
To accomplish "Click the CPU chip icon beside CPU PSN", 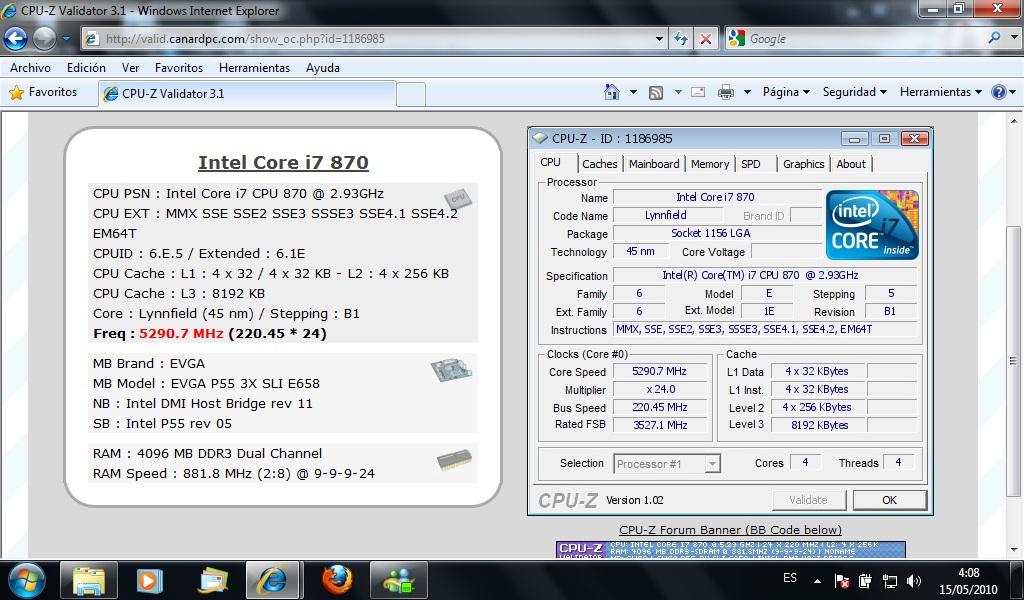I will [458, 197].
